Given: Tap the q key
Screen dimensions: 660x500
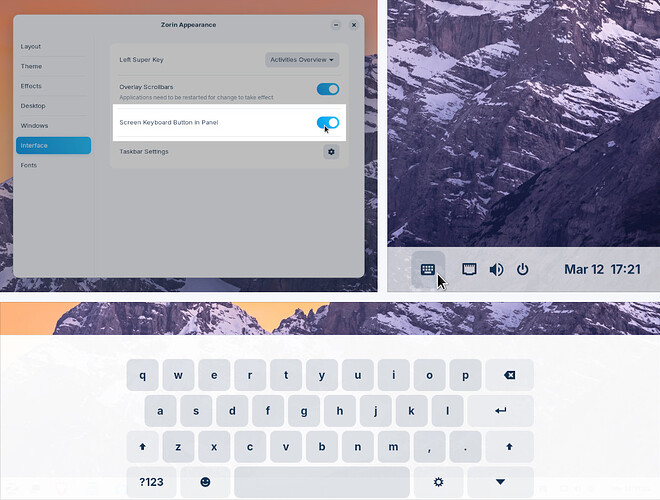Looking at the screenshot, I should [142, 375].
